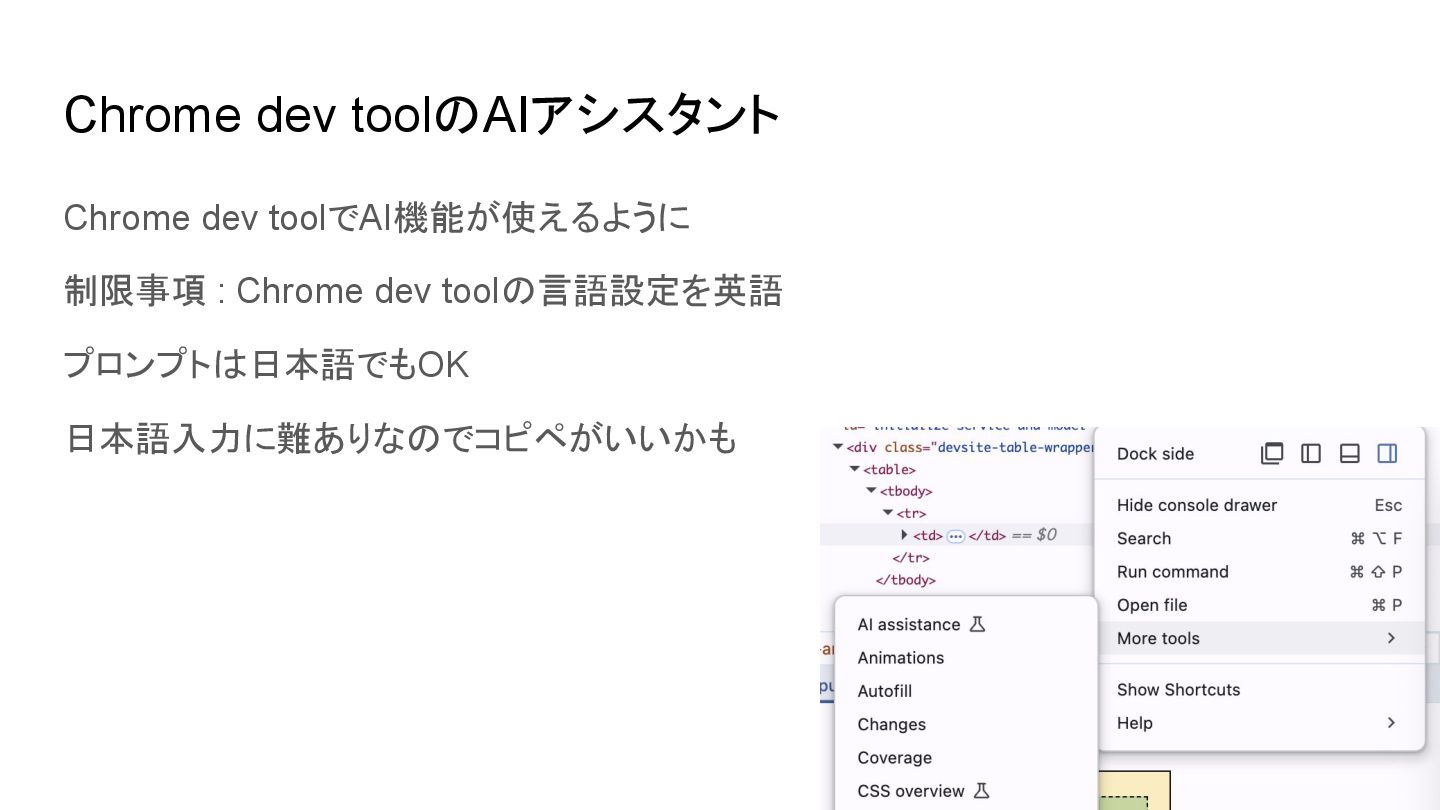Choose Run command menu item
The width and height of the screenshot is (1440, 810).
tap(1260, 572)
